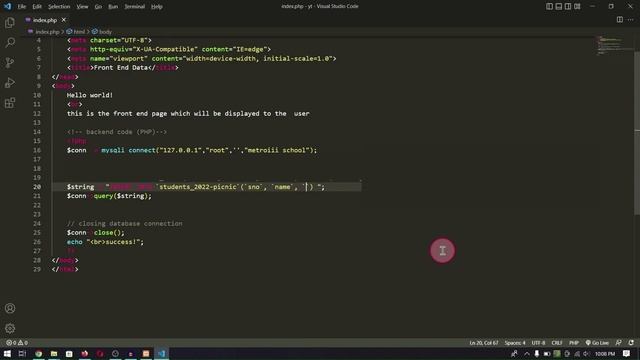The width and height of the screenshot is (640, 360).
Task: Open the Terminal menu
Action: tap(134, 7)
